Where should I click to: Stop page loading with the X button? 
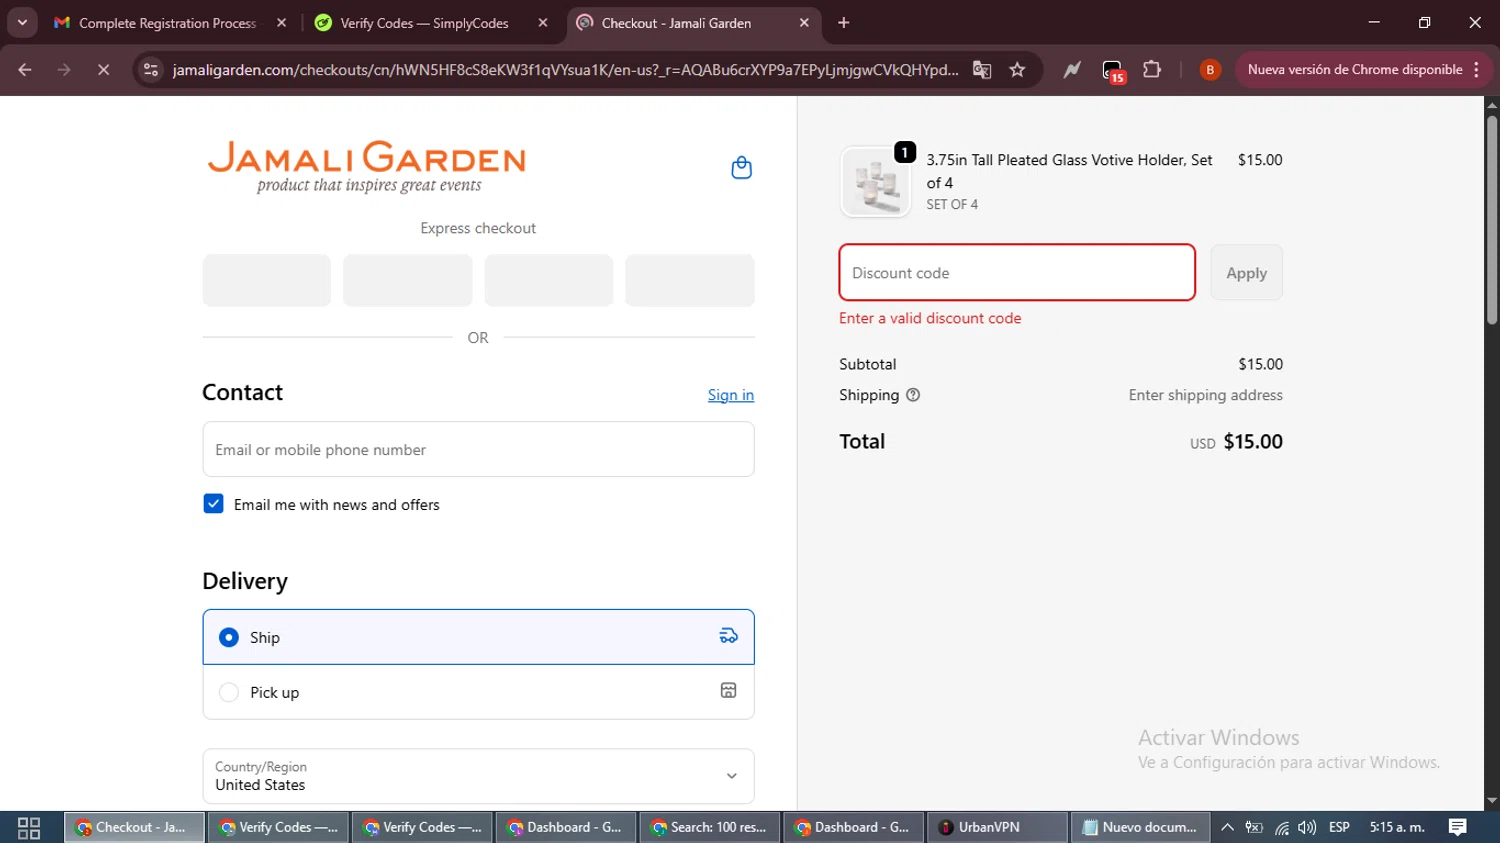pos(103,70)
